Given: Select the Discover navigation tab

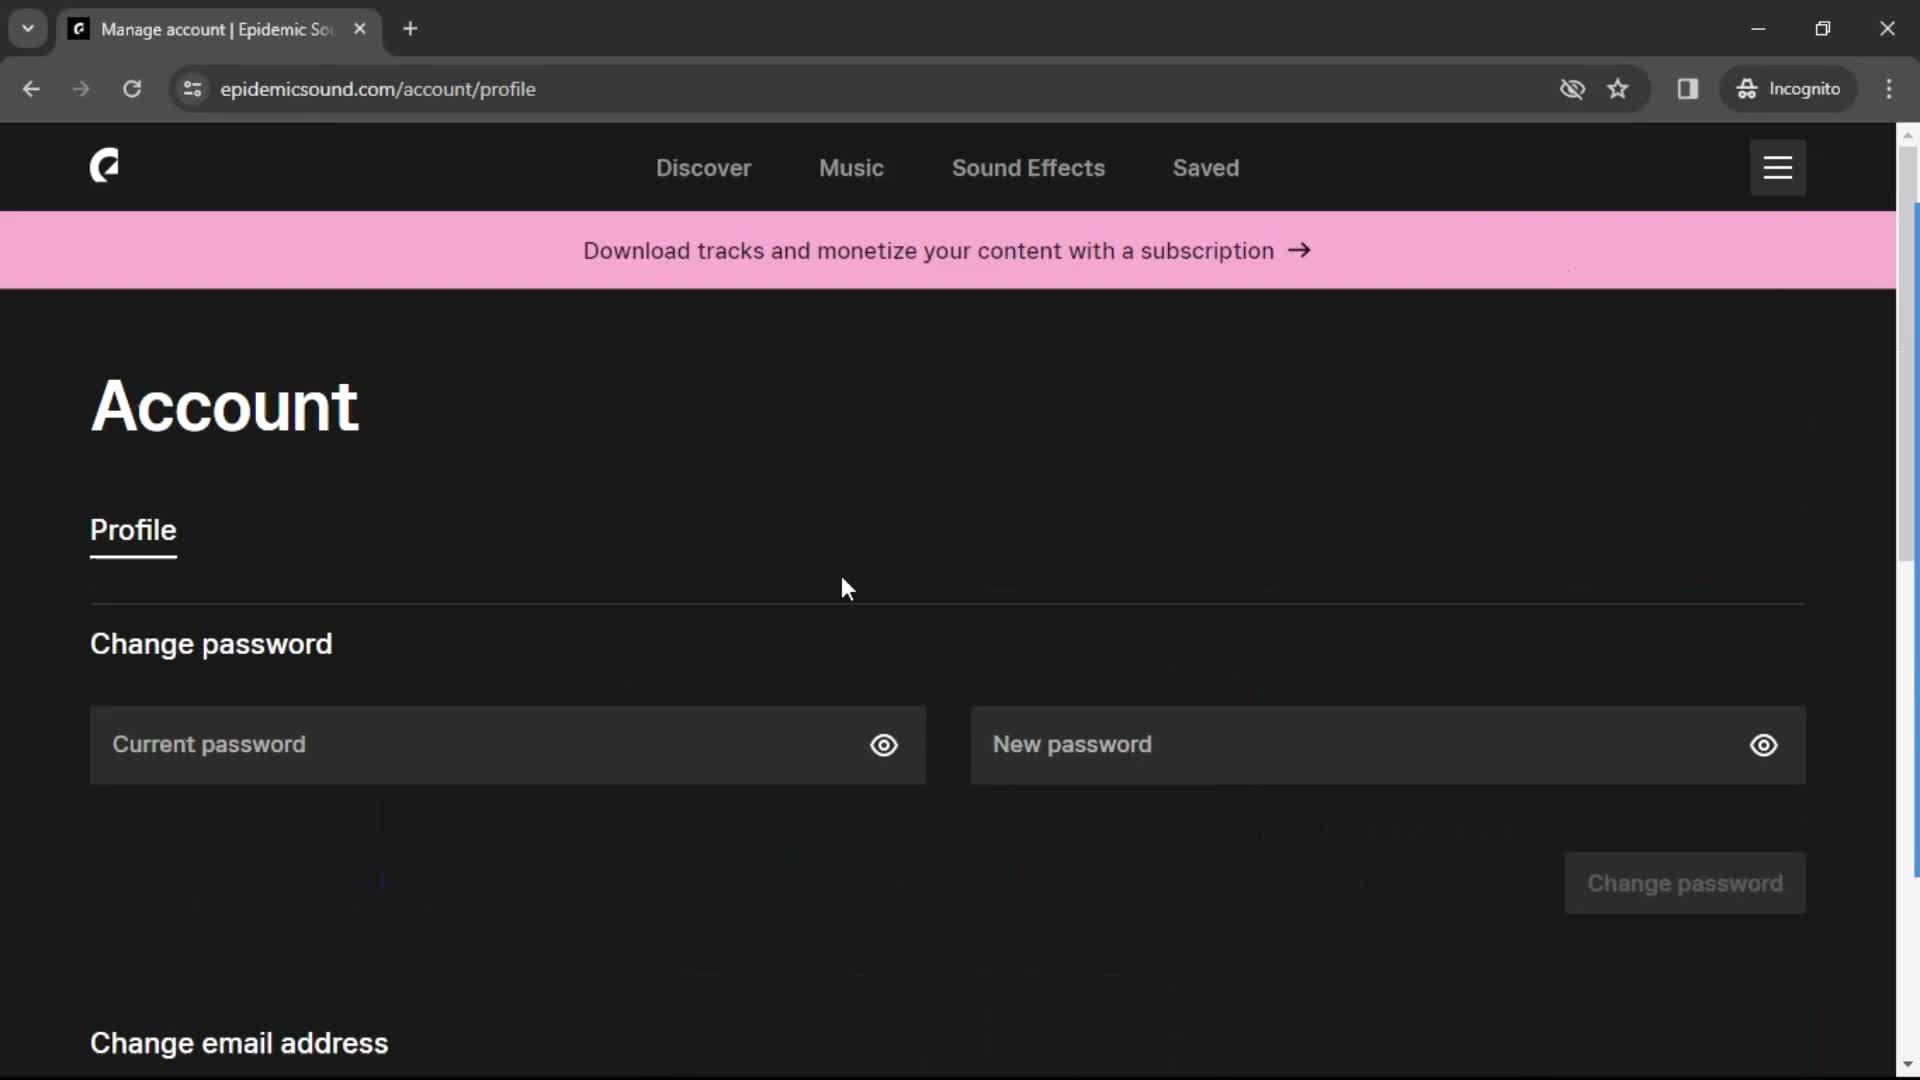Looking at the screenshot, I should pyautogui.click(x=704, y=169).
